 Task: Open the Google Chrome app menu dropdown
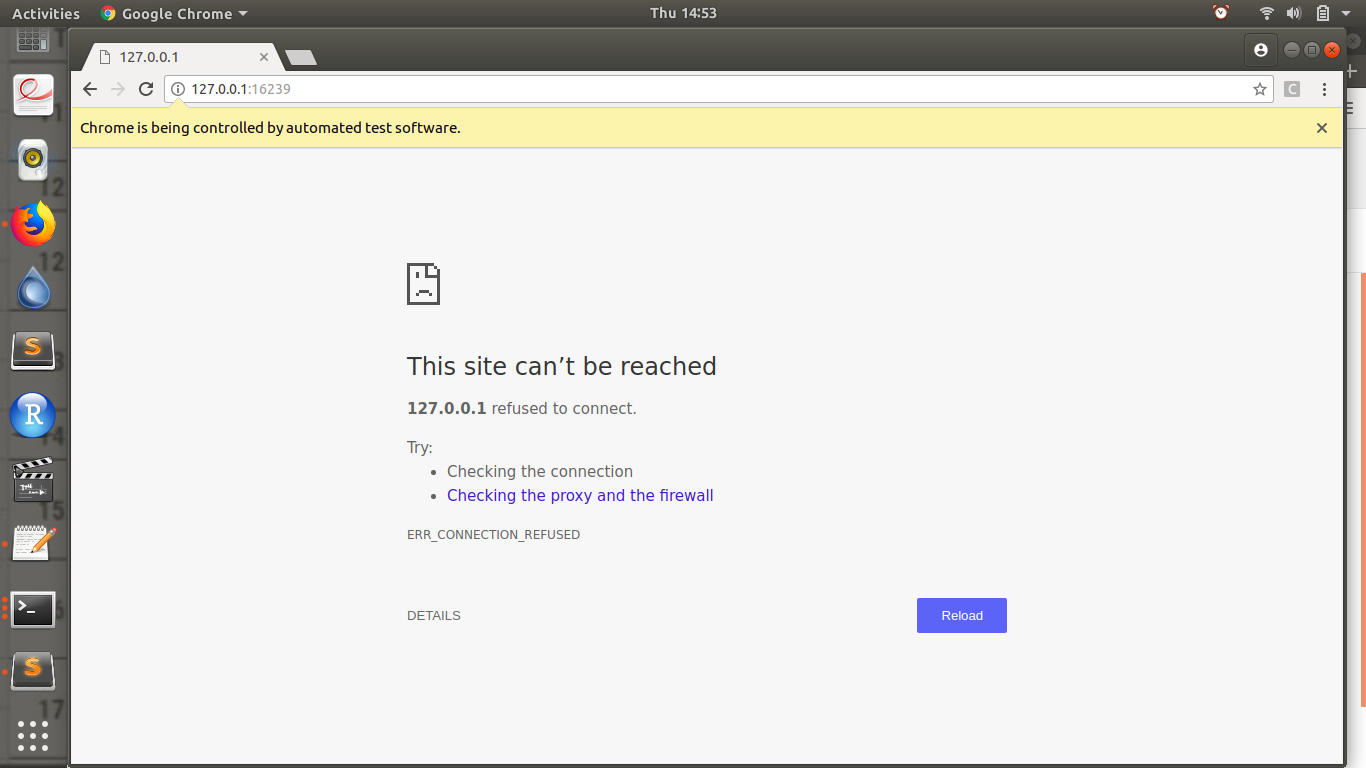(x=175, y=13)
